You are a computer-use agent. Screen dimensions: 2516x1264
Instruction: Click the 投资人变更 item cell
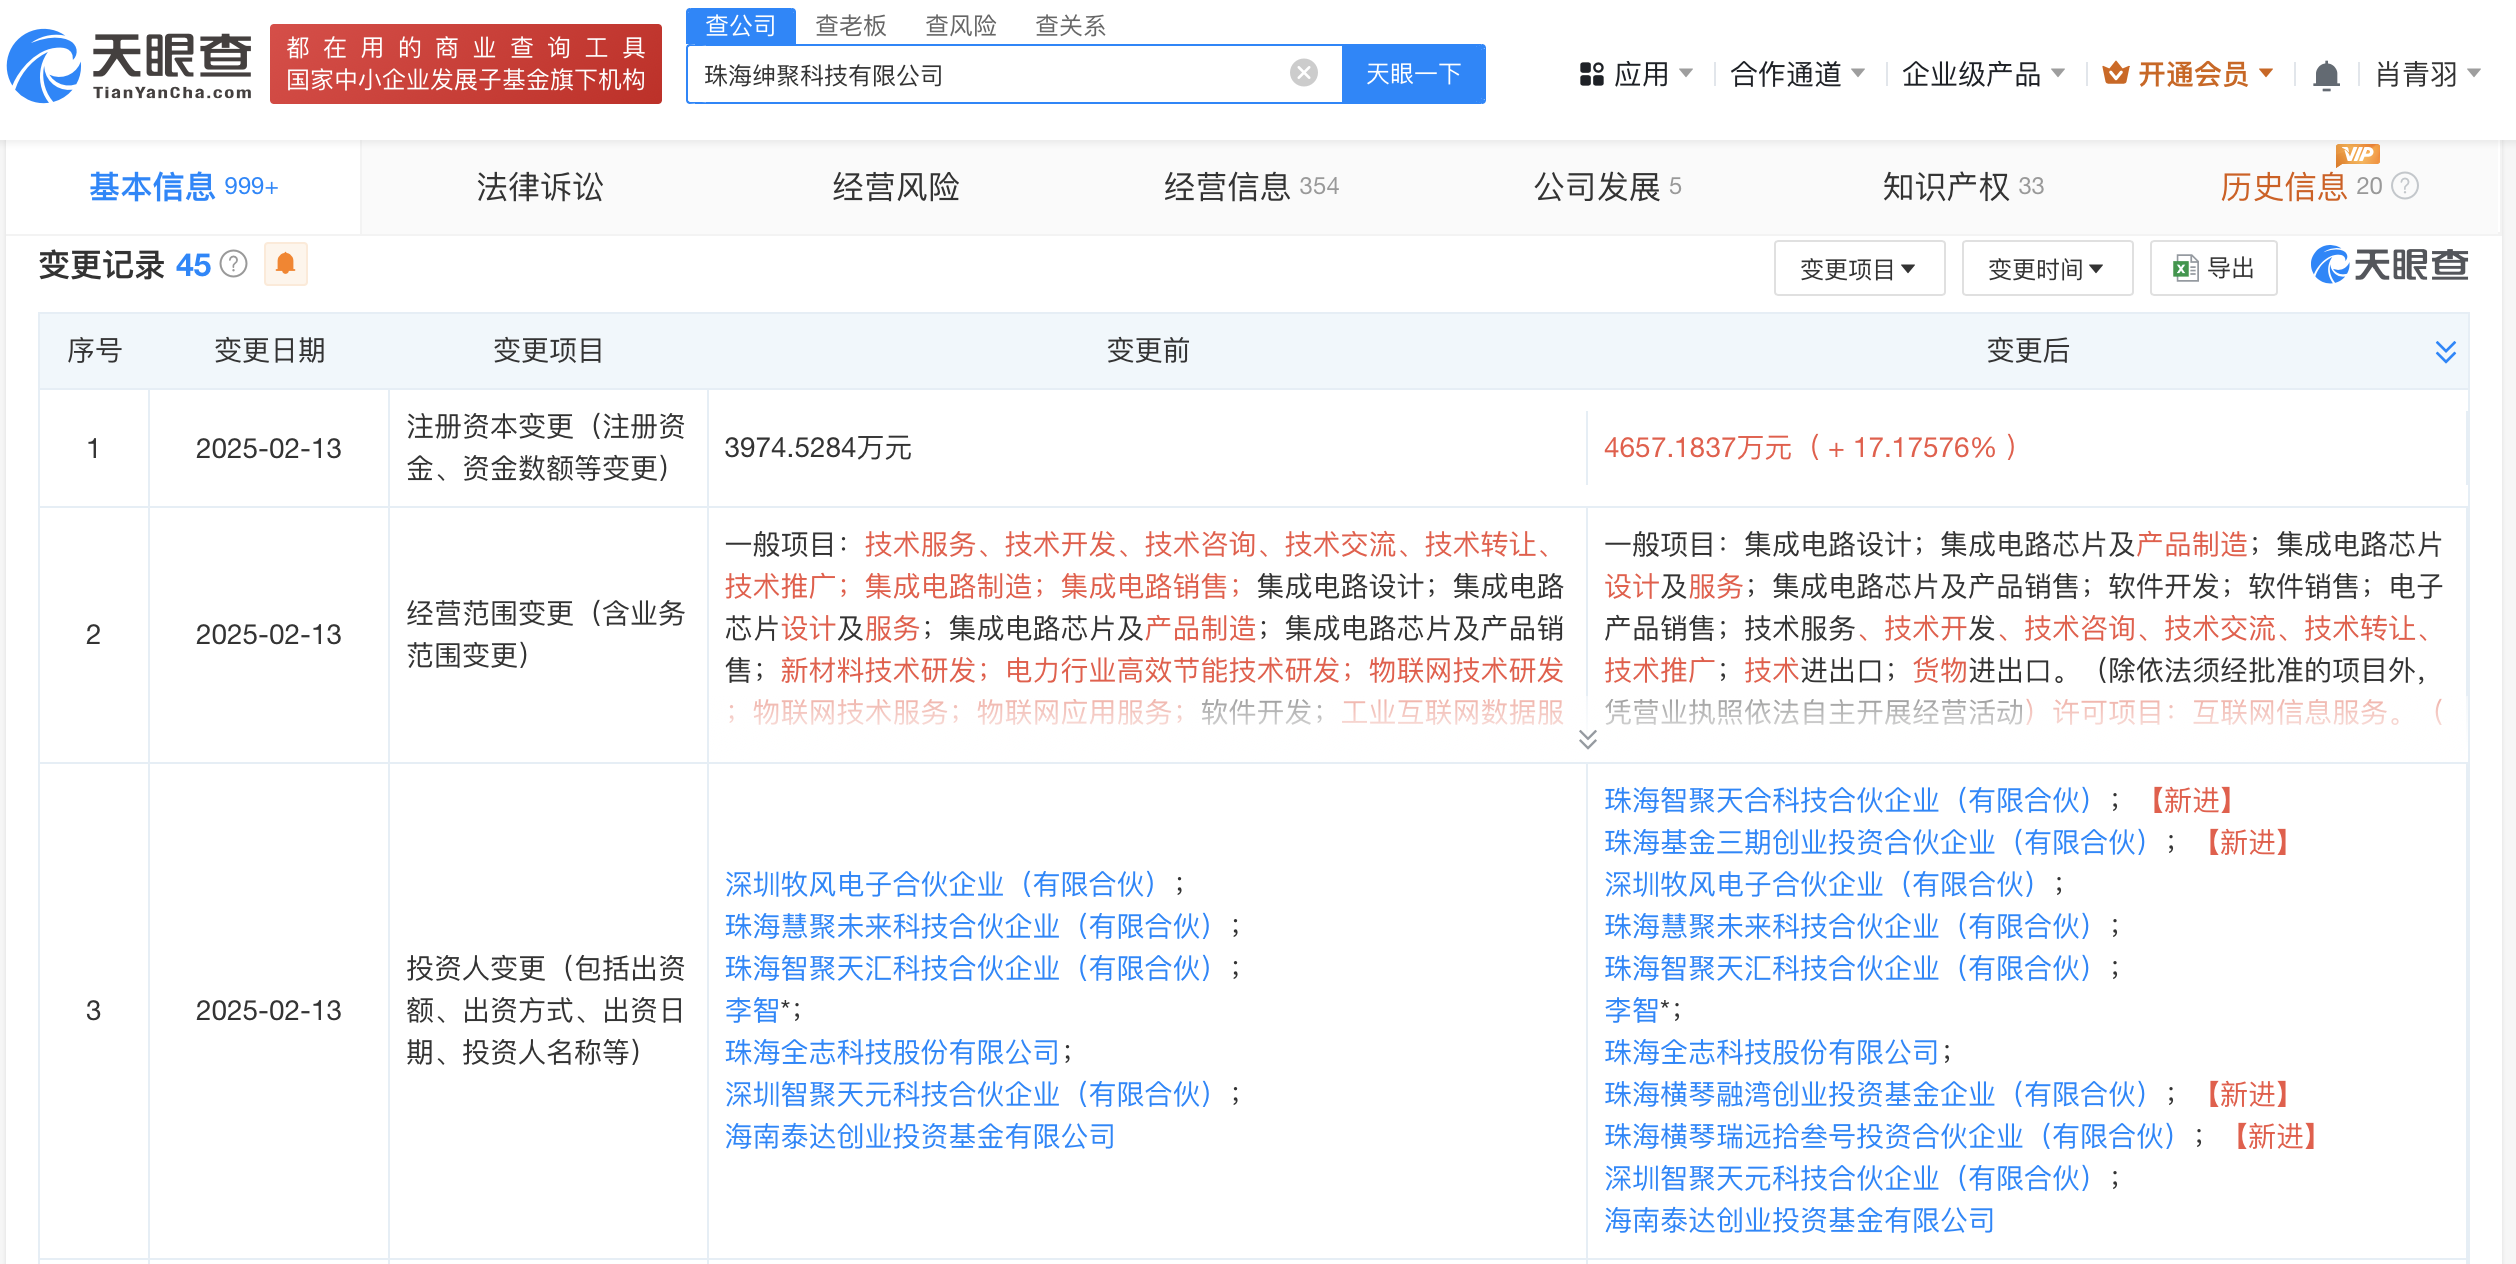546,1010
